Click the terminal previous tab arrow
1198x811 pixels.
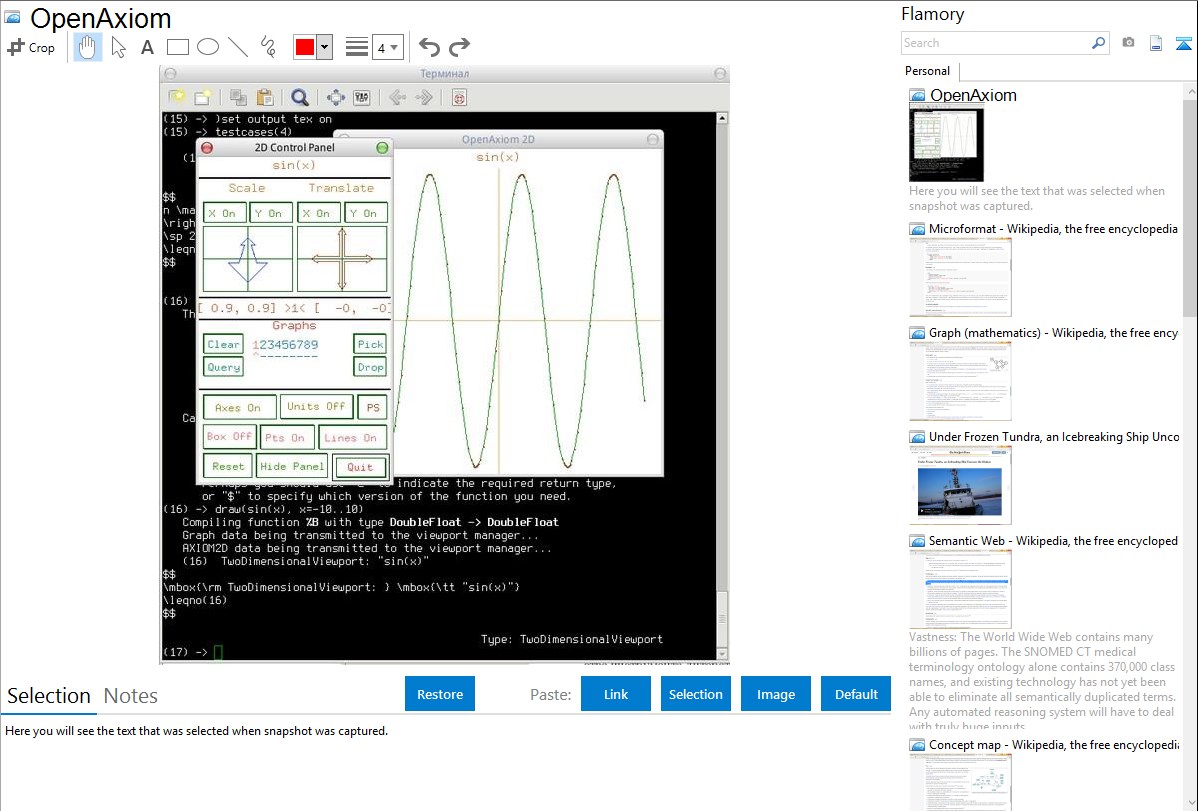point(397,97)
